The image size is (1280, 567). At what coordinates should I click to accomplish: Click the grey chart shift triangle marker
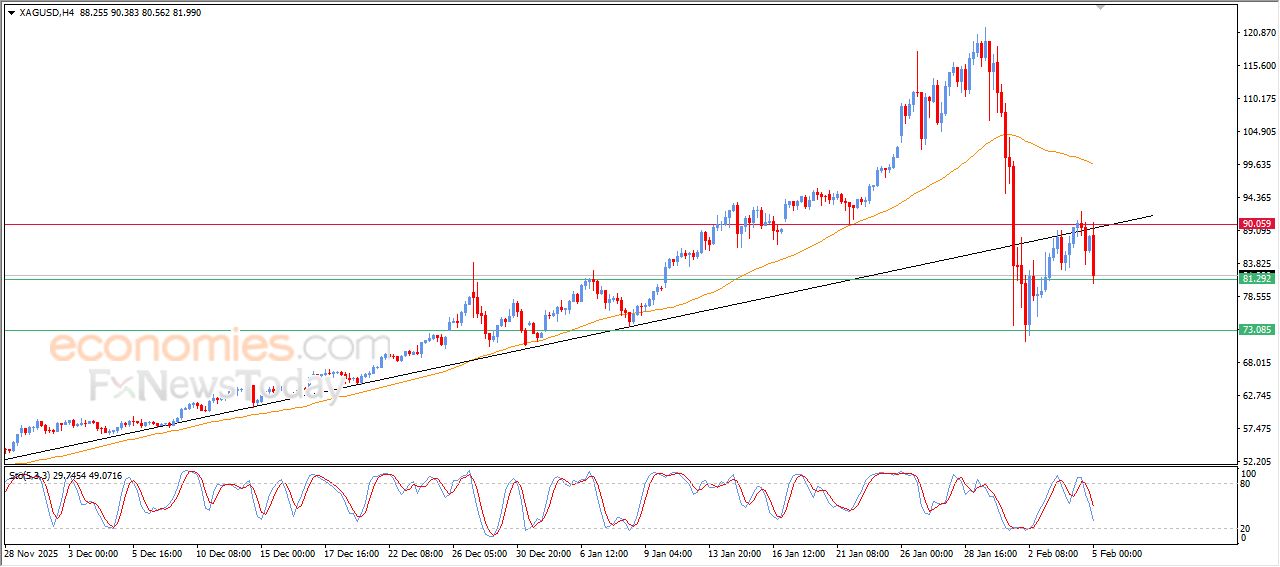coord(1101,7)
